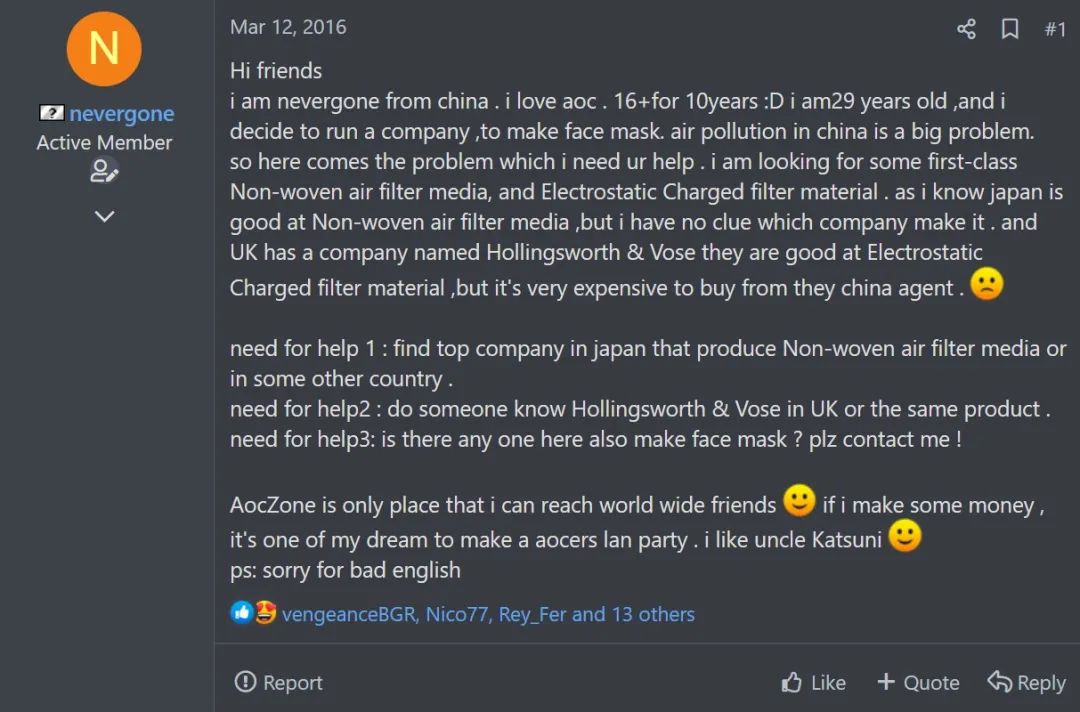Toggle the bookmark icon on post #1
Image resolution: width=1080 pixels, height=712 pixels.
click(1010, 29)
